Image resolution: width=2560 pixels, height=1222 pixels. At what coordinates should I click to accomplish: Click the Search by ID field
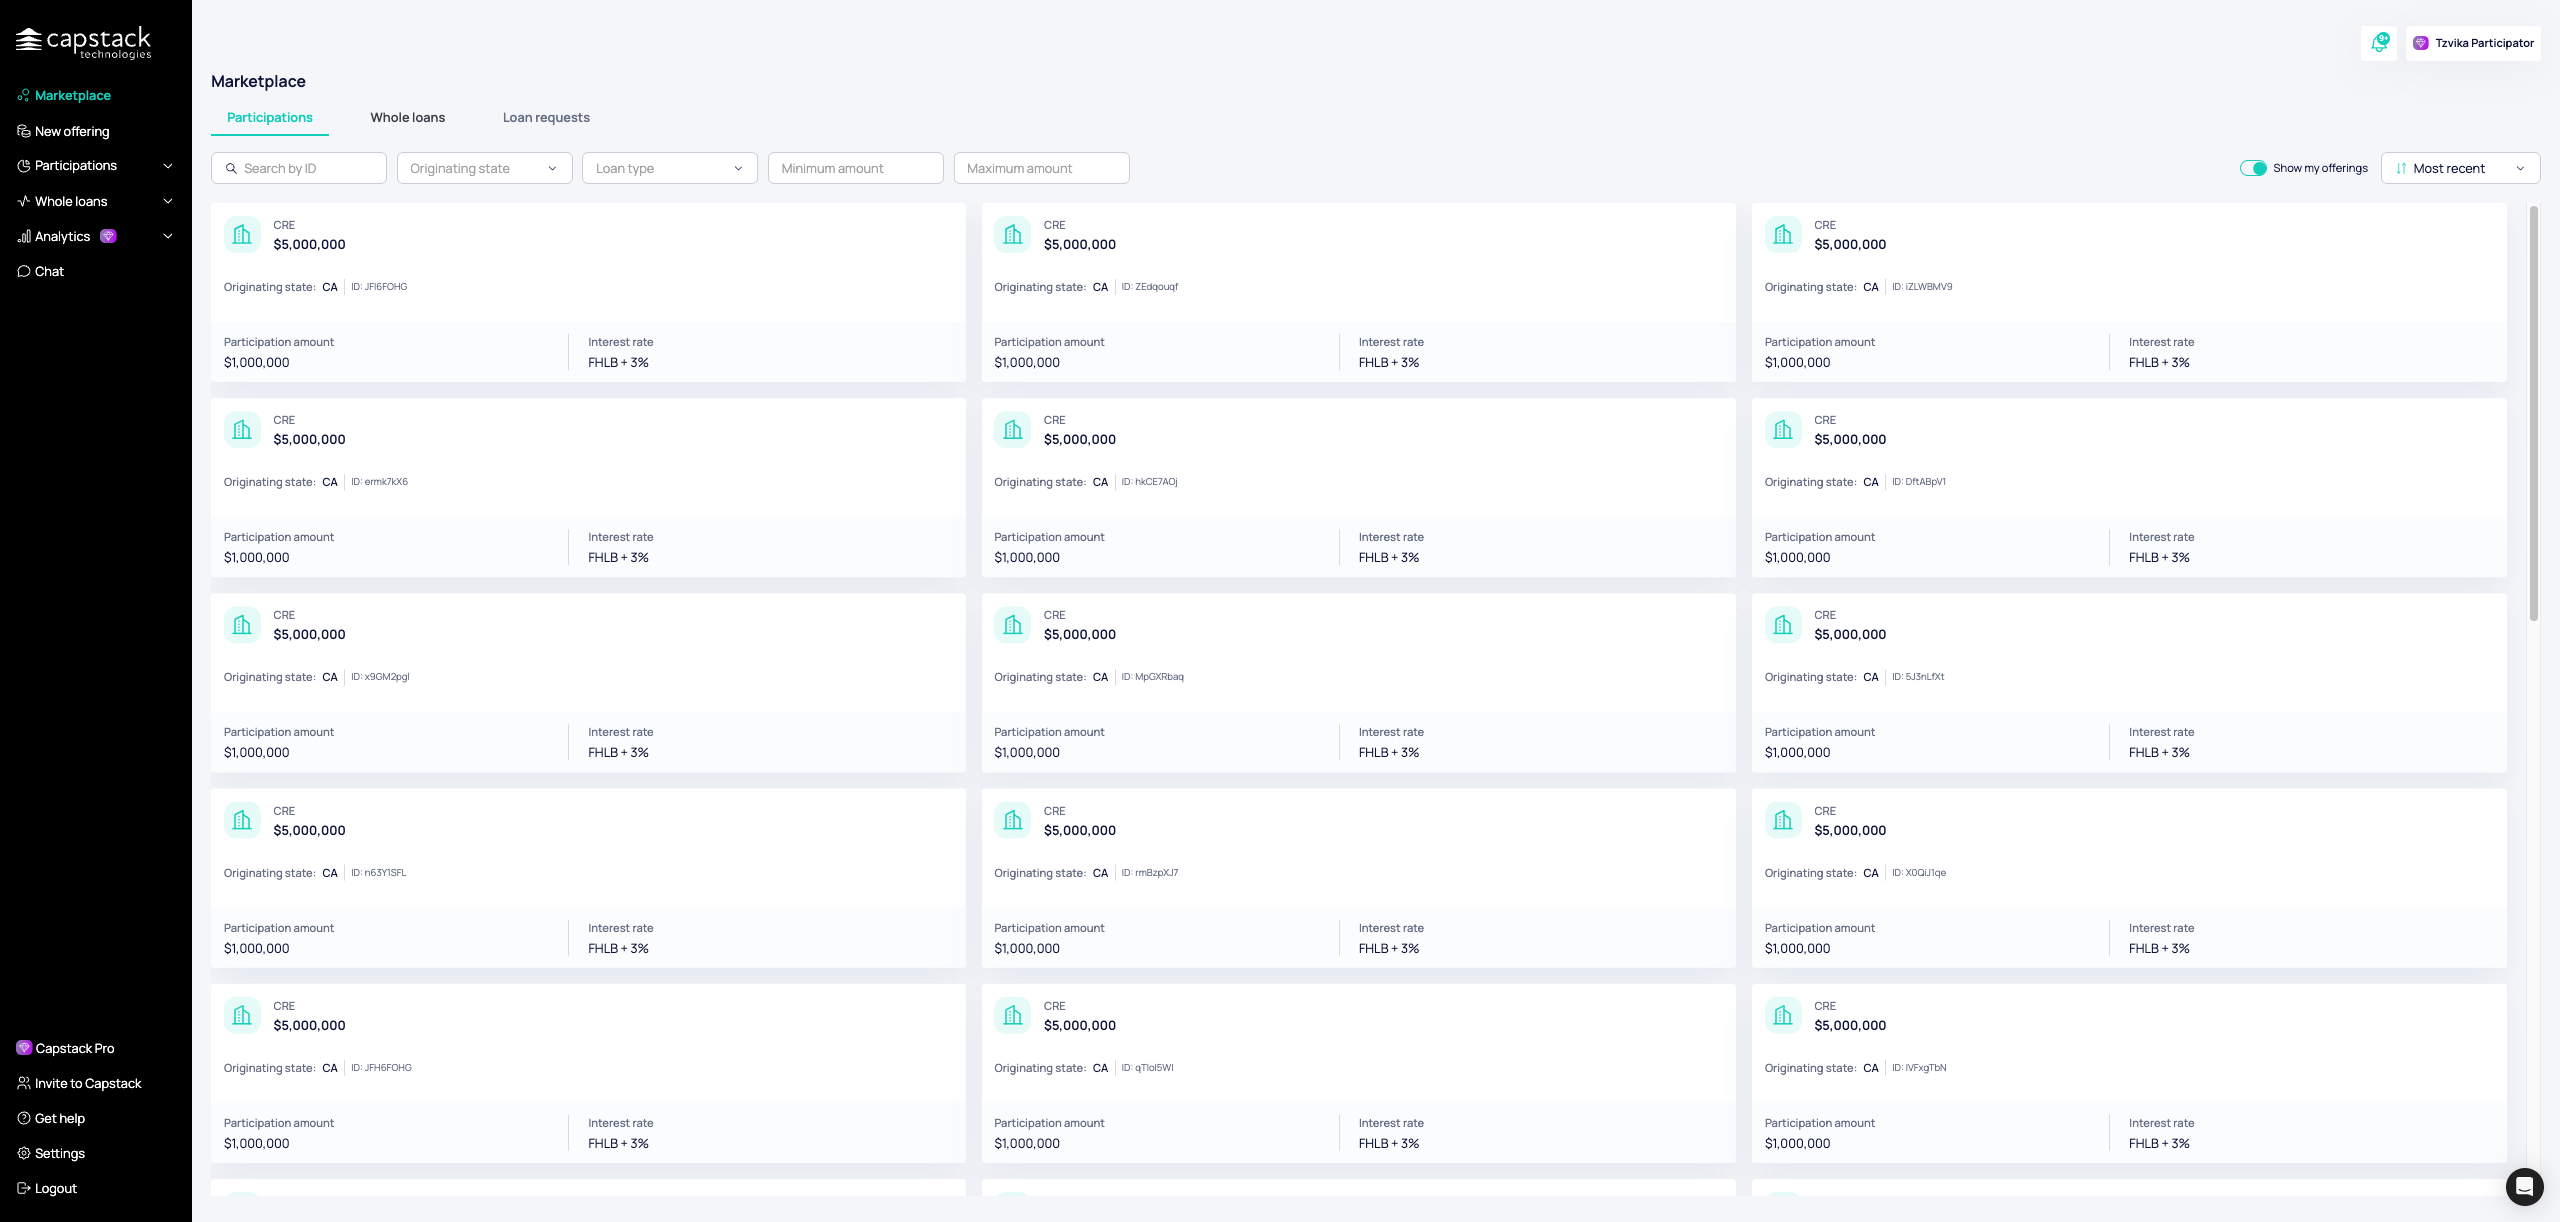tap(299, 168)
